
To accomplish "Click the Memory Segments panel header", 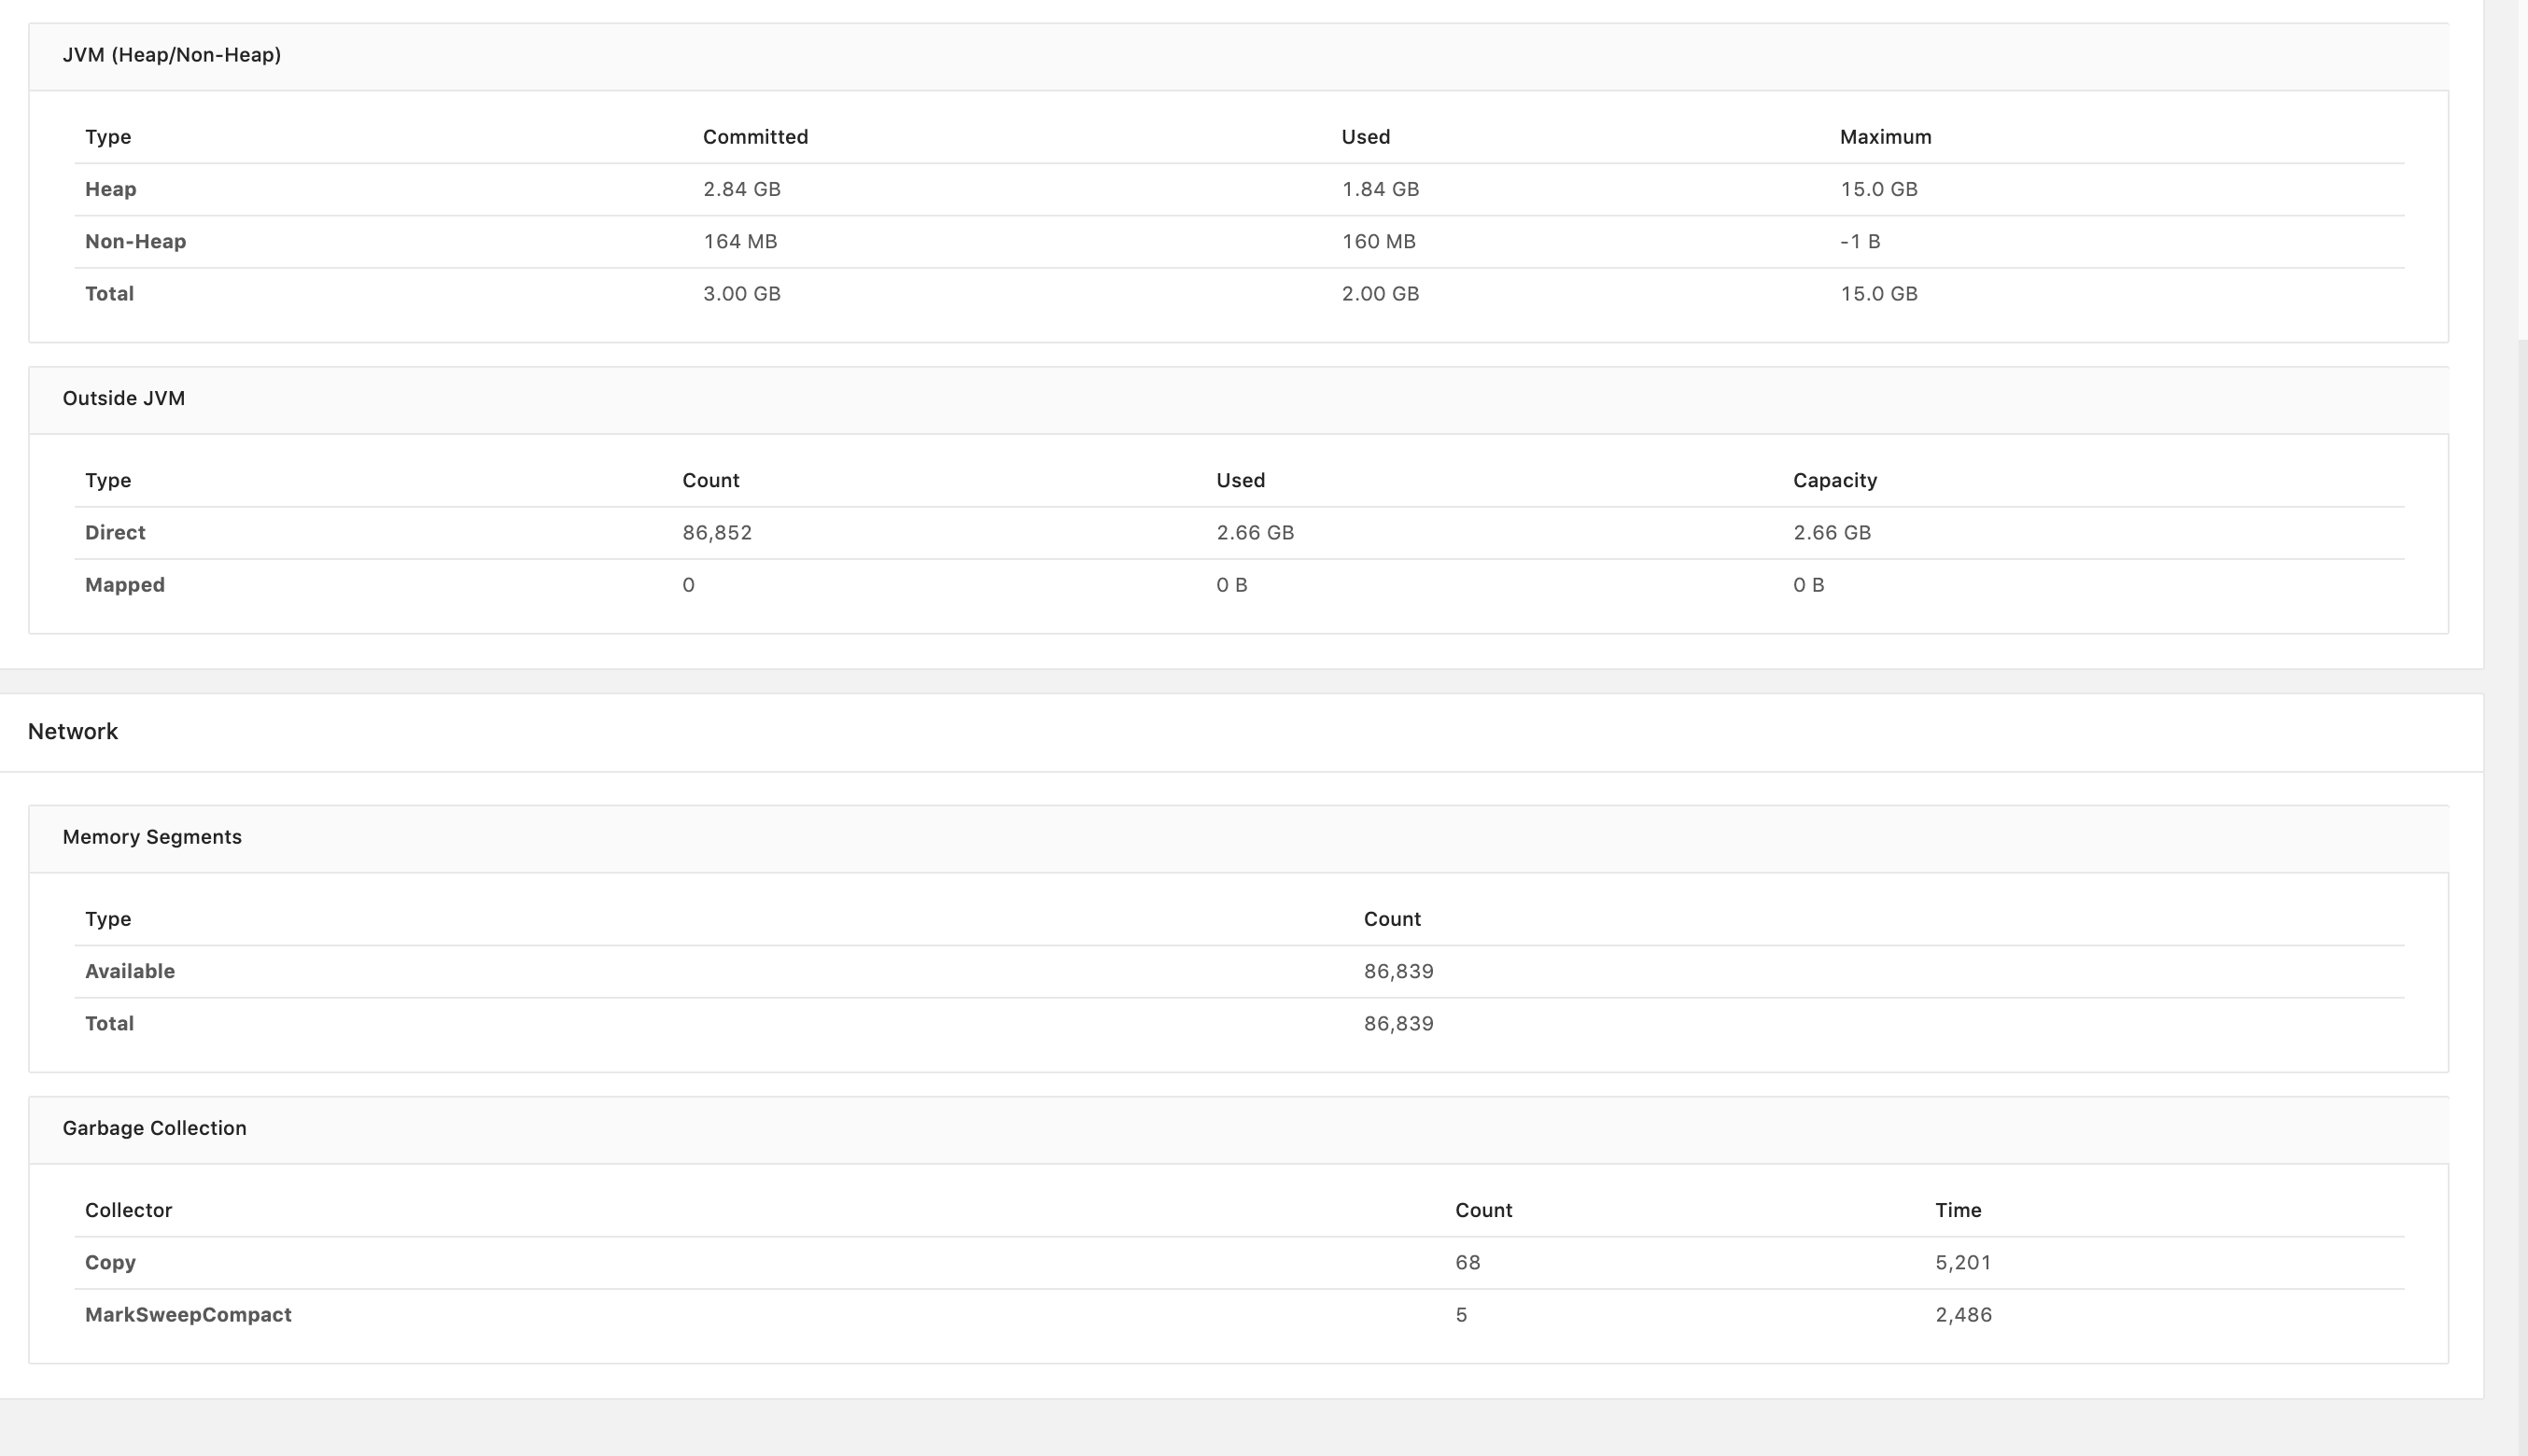I will click(152, 837).
